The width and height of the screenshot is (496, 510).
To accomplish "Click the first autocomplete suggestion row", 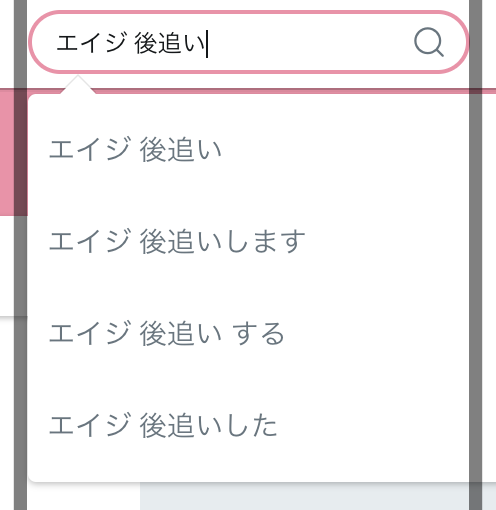I will (x=249, y=150).
